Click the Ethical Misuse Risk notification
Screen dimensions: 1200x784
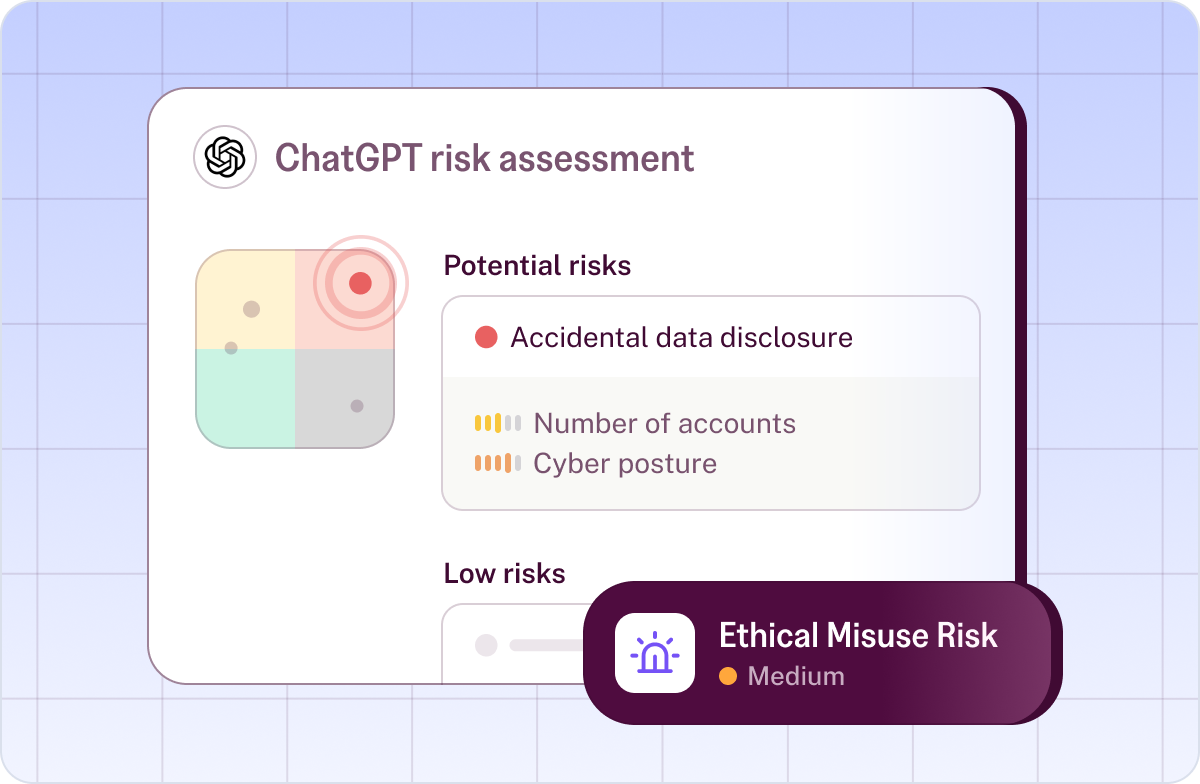coord(822,652)
